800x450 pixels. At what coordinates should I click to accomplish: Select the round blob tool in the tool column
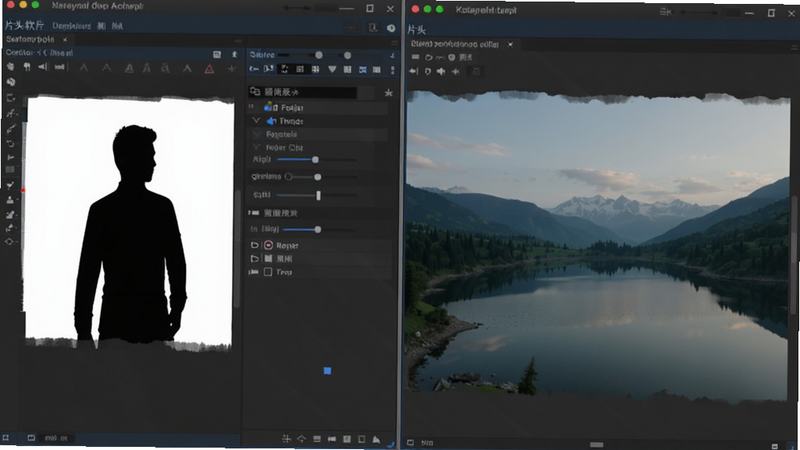pos(11,82)
